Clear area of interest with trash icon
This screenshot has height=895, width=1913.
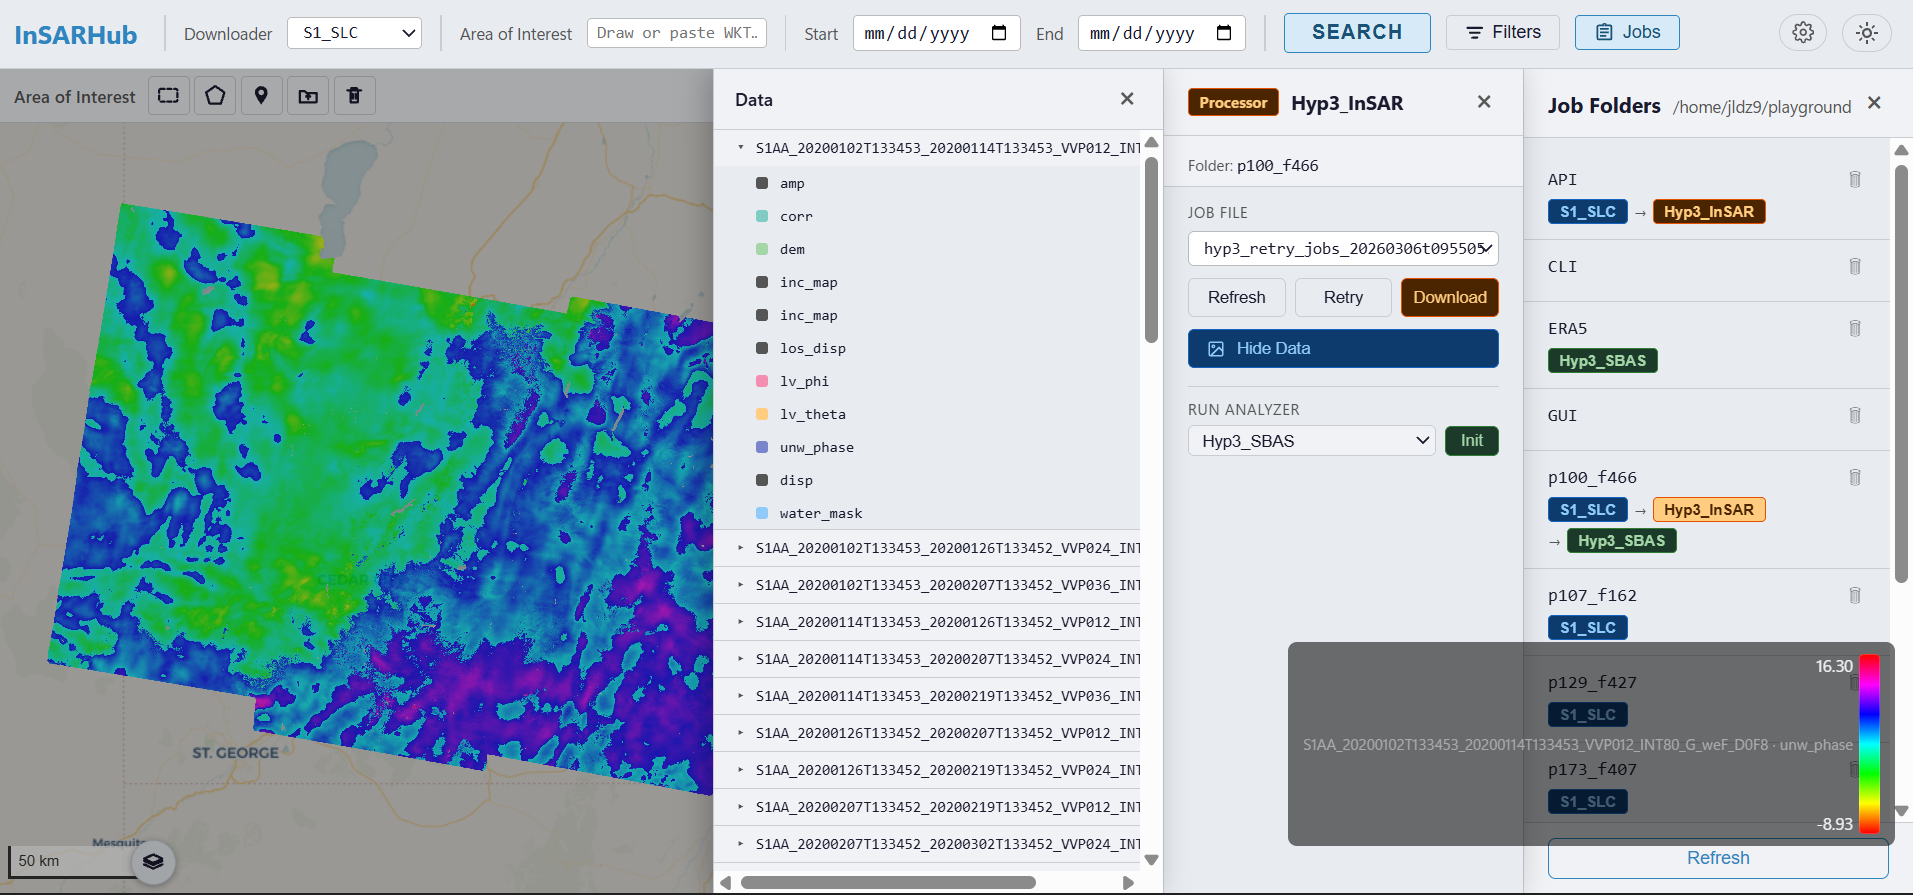[354, 96]
